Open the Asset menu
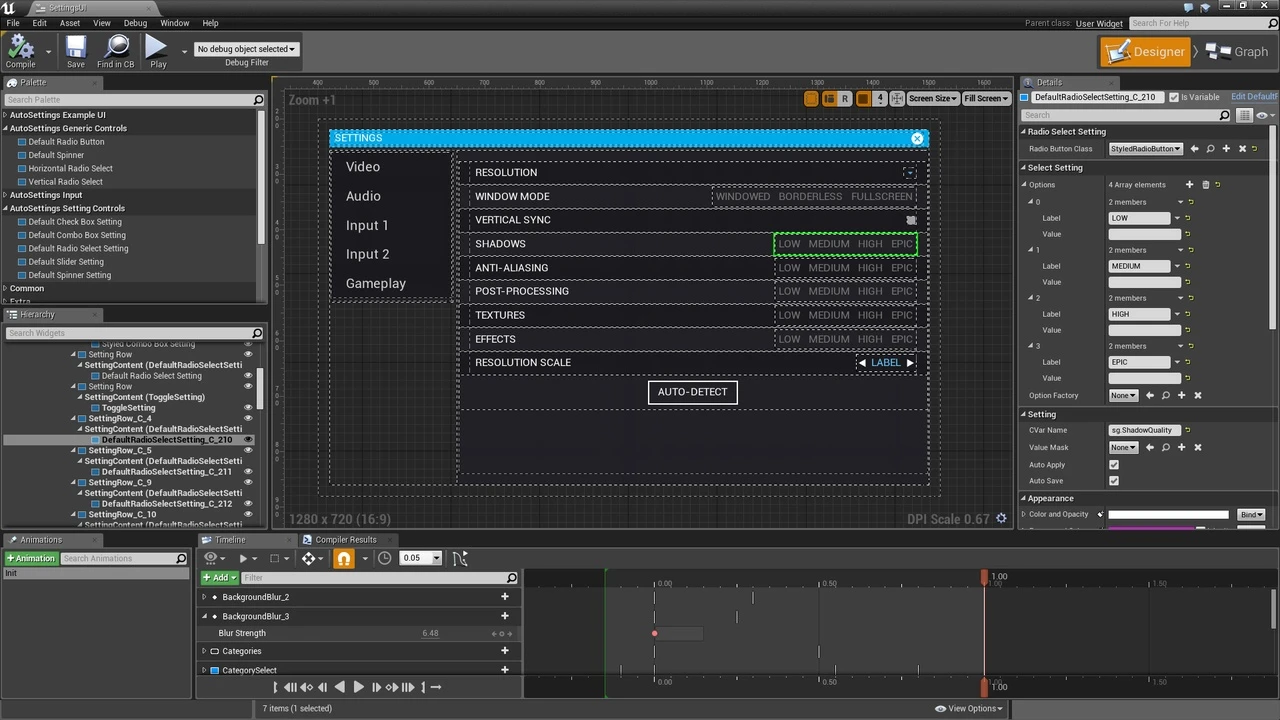 [x=70, y=23]
